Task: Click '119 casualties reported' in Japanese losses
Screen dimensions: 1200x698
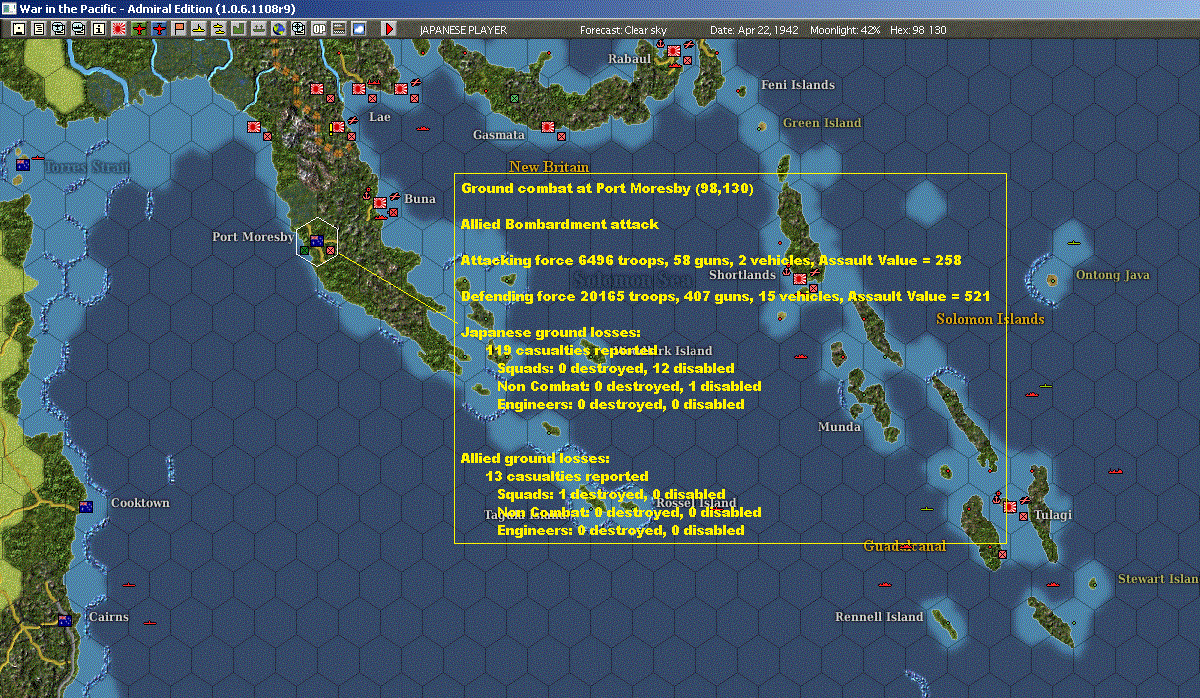Action: [571, 350]
